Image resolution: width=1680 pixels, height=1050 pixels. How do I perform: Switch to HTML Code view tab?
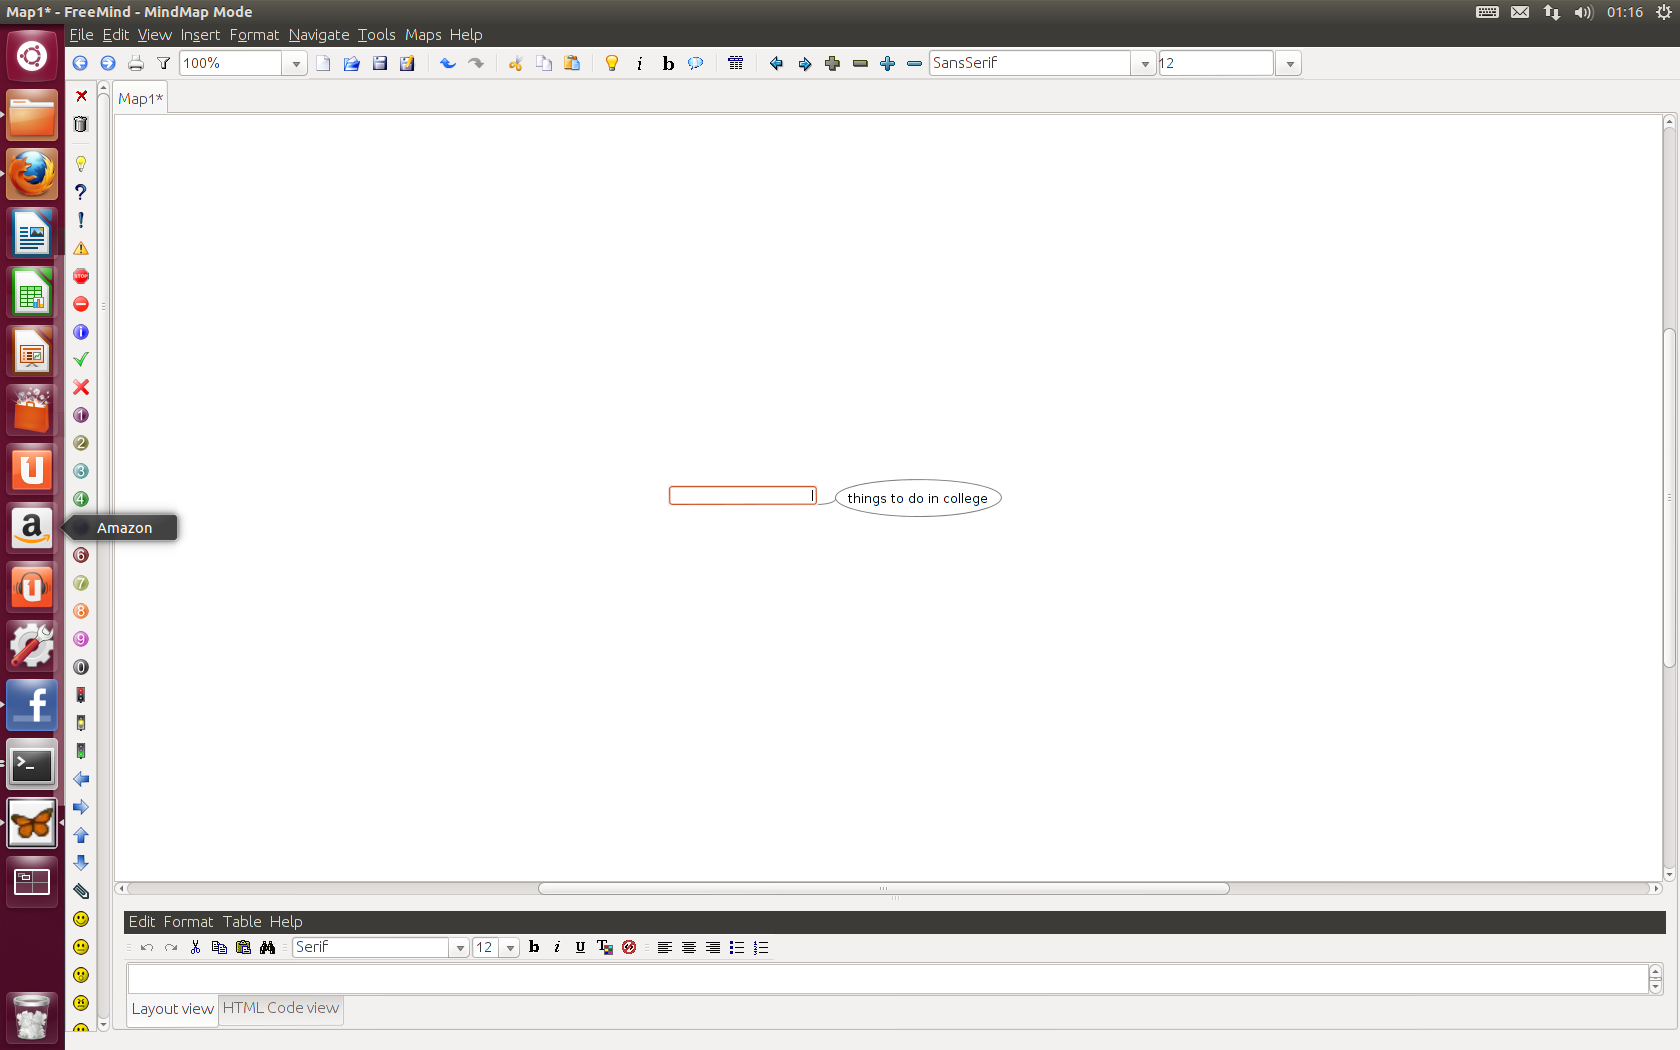tap(280, 1008)
